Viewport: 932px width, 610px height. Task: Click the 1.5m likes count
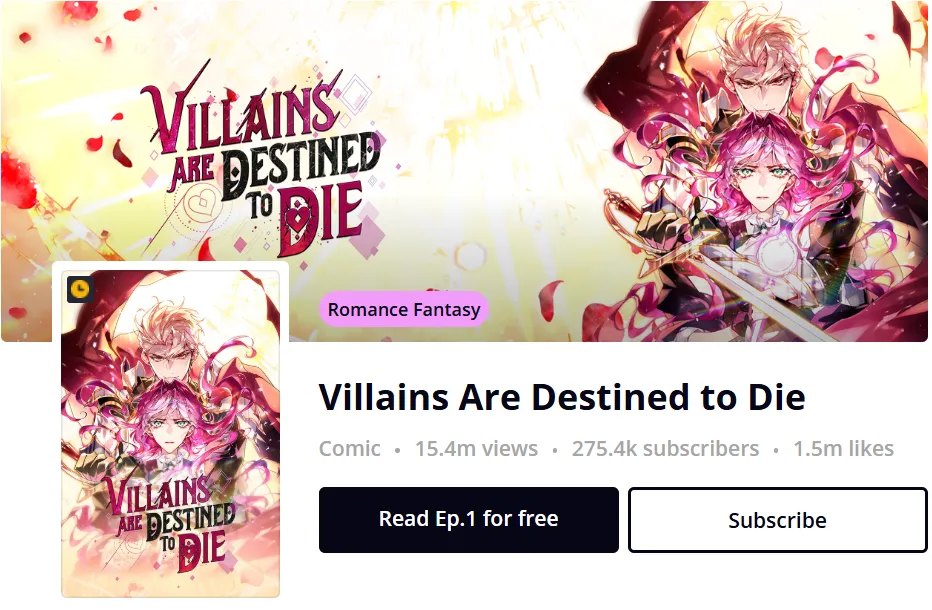click(x=843, y=449)
